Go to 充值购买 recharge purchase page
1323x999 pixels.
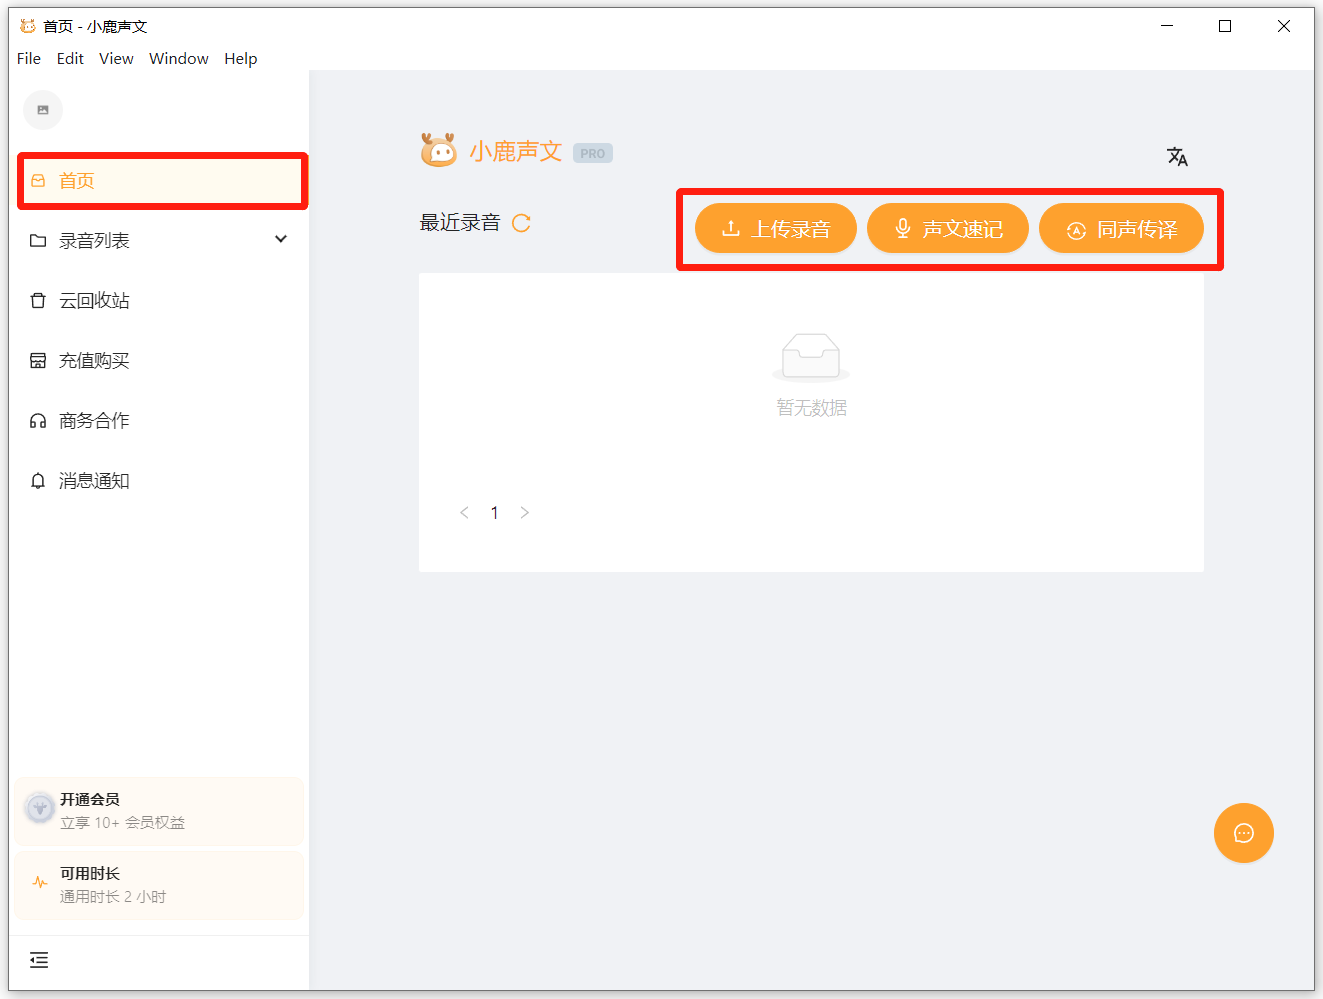(x=159, y=360)
